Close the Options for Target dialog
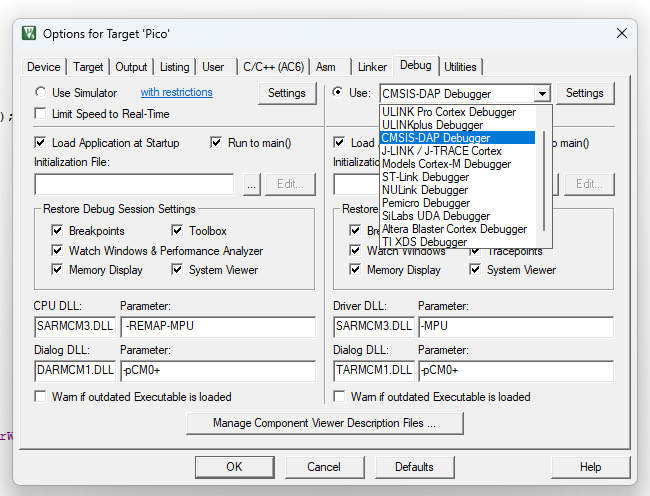The width and height of the screenshot is (650, 496). (621, 33)
